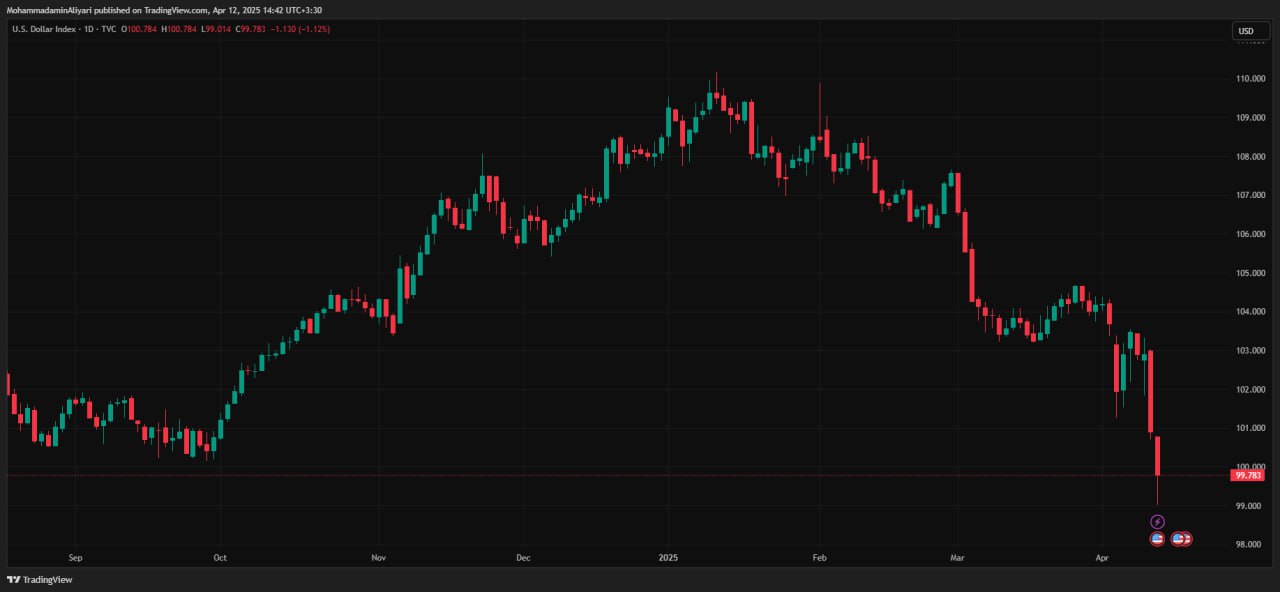The image size is (1280, 592).
Task: Click the Apr label on the time axis
Action: (1102, 557)
